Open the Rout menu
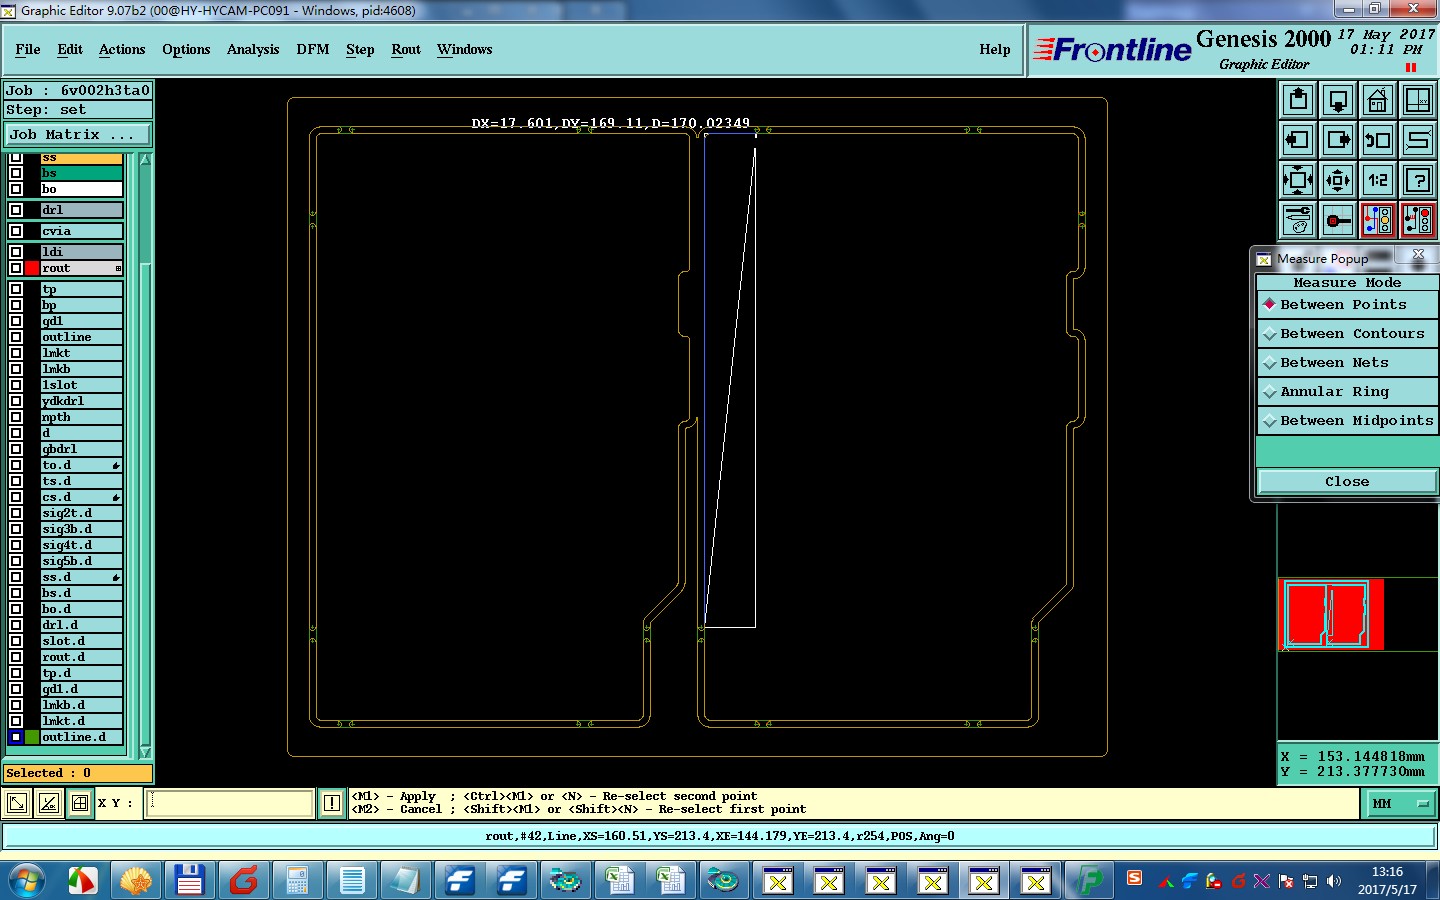1440x900 pixels. (406, 49)
